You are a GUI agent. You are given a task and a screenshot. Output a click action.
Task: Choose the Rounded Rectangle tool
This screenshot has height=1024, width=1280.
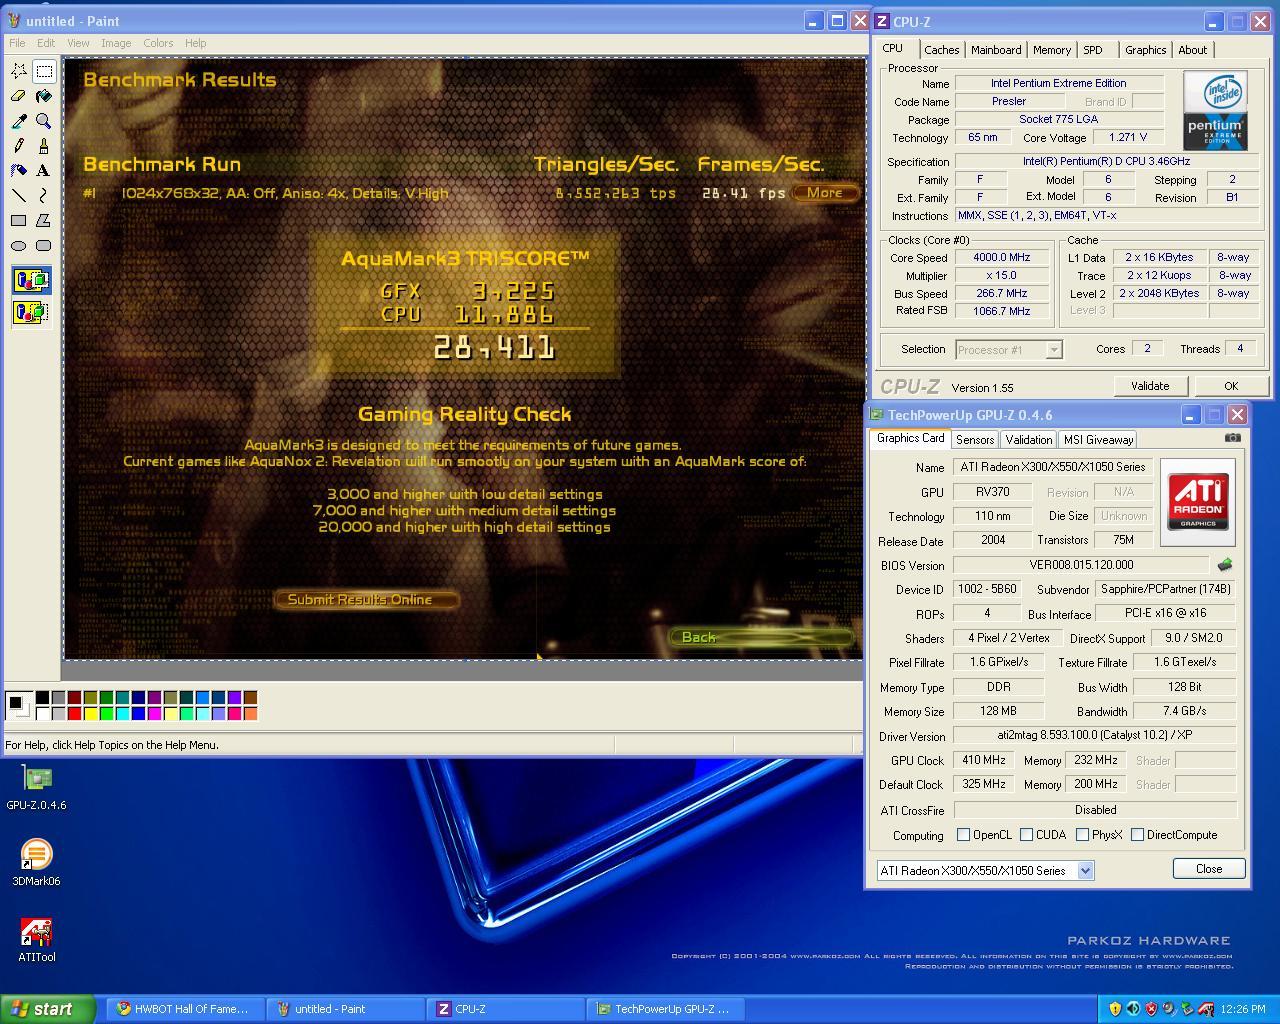pyautogui.click(x=44, y=246)
